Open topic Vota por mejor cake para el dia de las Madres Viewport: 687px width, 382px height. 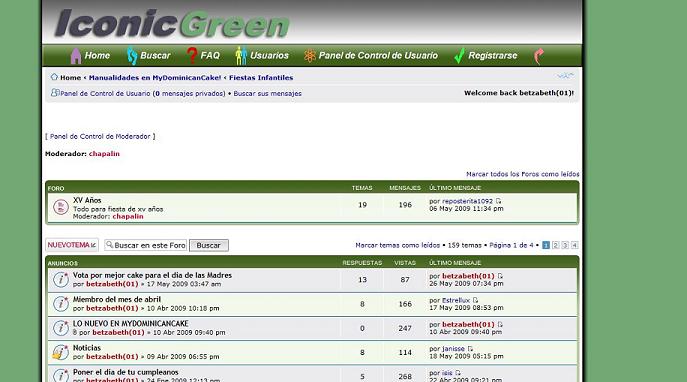(x=152, y=275)
